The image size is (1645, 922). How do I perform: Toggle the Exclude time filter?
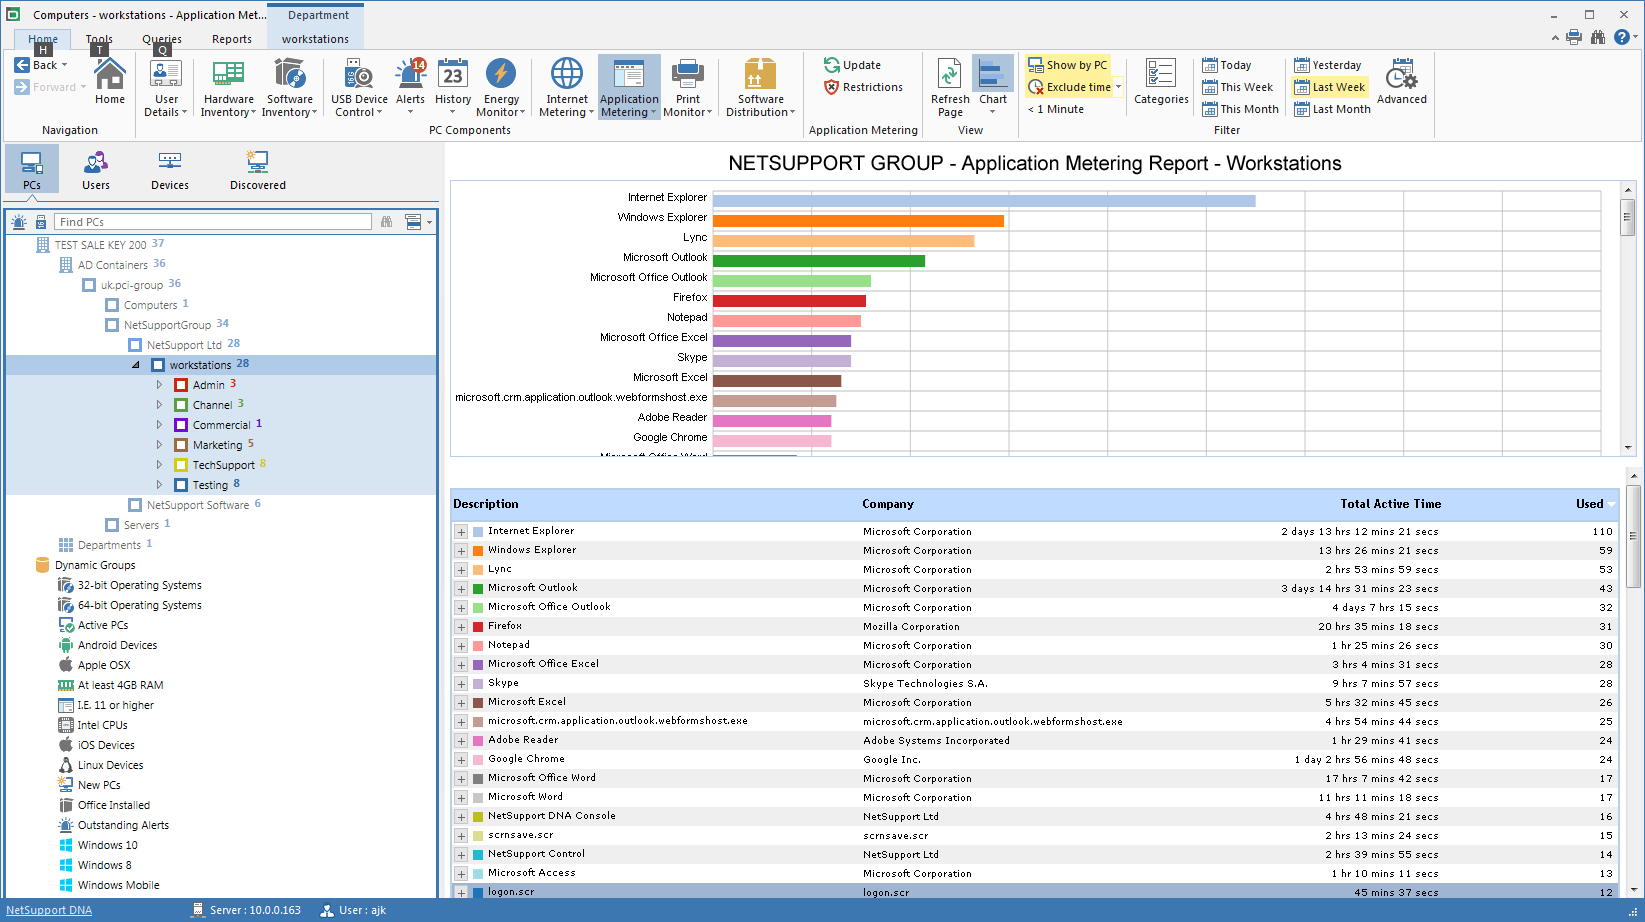pos(1070,86)
